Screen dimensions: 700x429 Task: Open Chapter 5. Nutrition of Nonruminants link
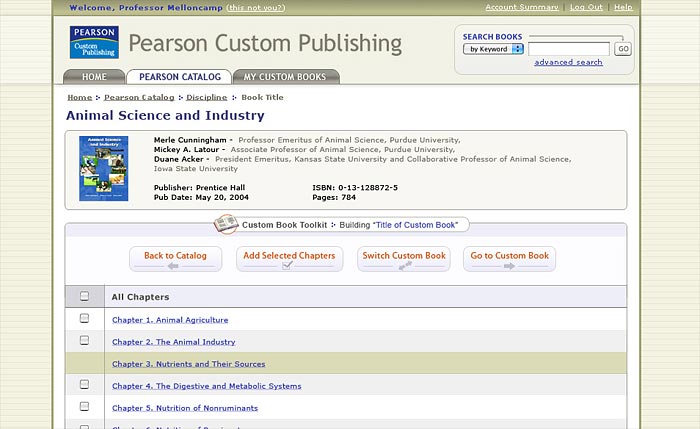185,408
